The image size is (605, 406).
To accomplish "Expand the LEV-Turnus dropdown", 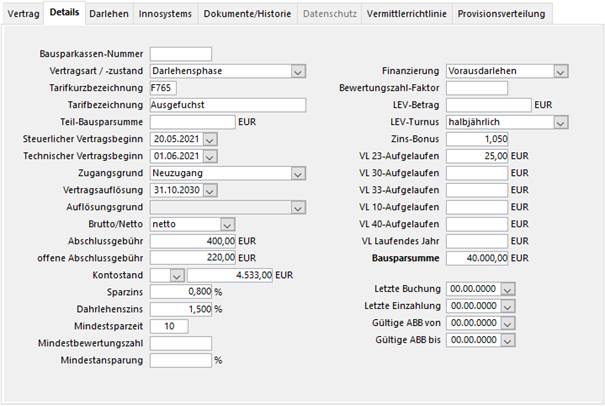I will (x=560, y=122).
